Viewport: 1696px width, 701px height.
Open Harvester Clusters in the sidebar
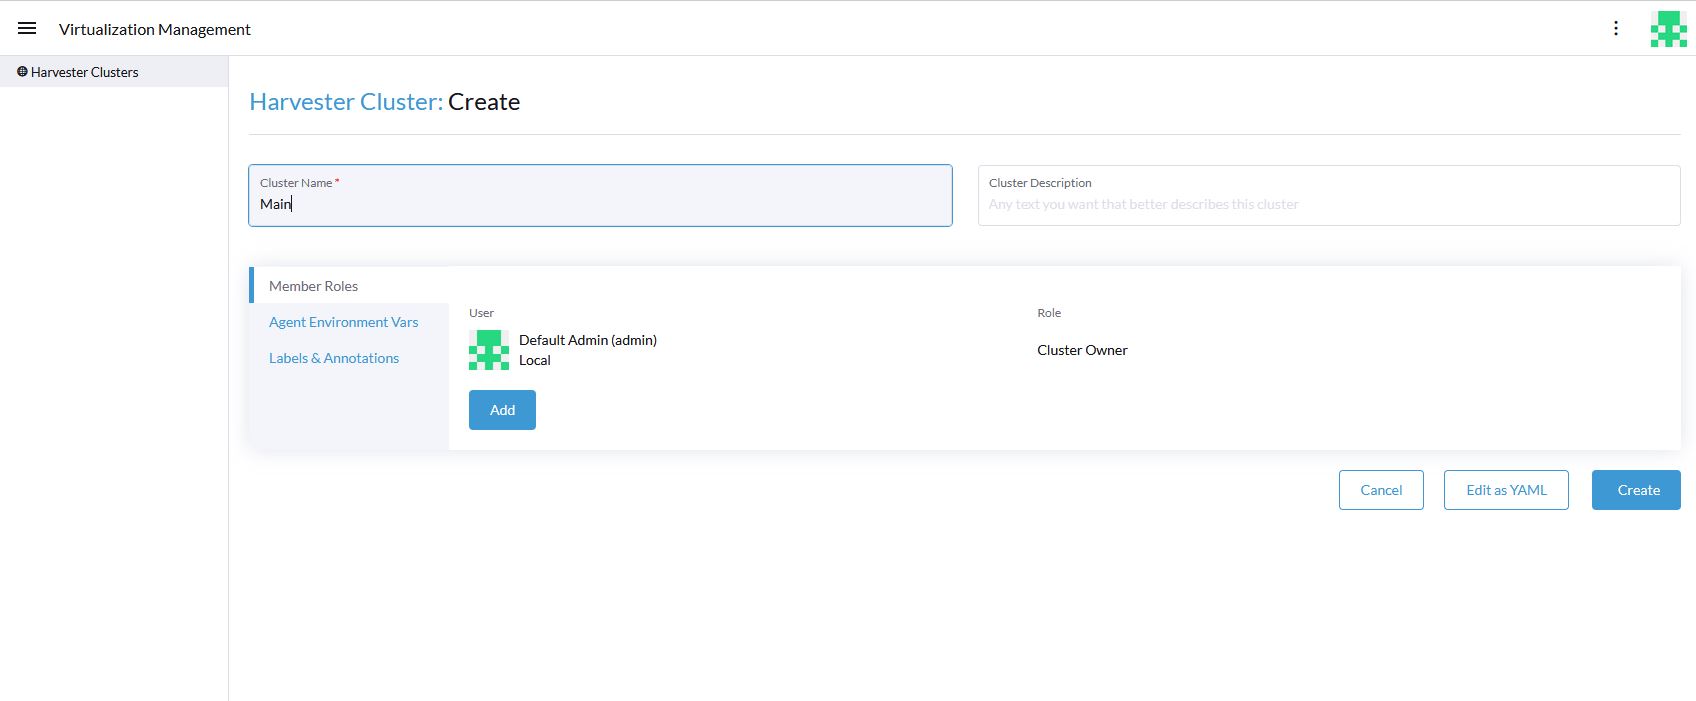114,72
